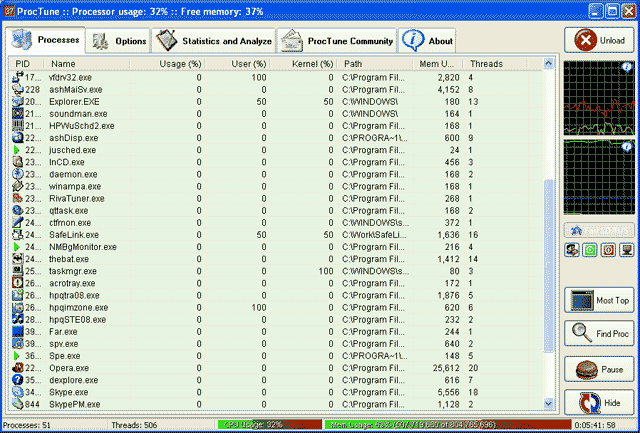640x433 pixels.
Task: Open the Statistics and Analyze tab
Action: tap(213, 40)
